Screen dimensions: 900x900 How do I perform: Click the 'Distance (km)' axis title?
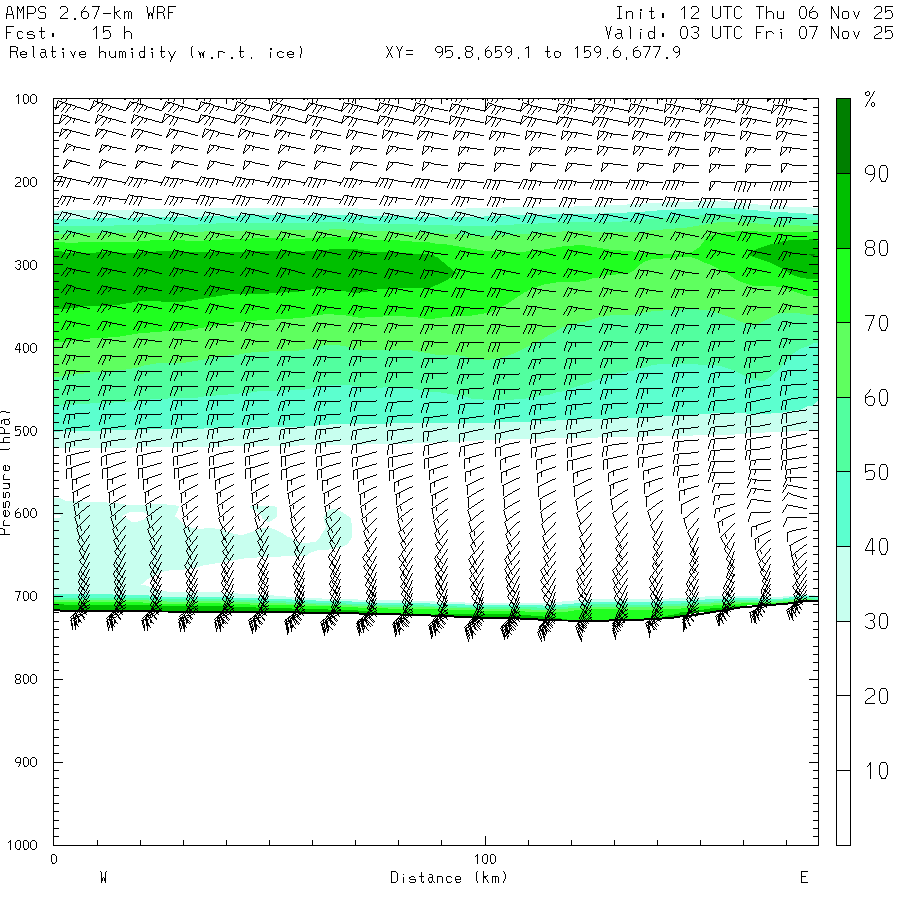449,878
